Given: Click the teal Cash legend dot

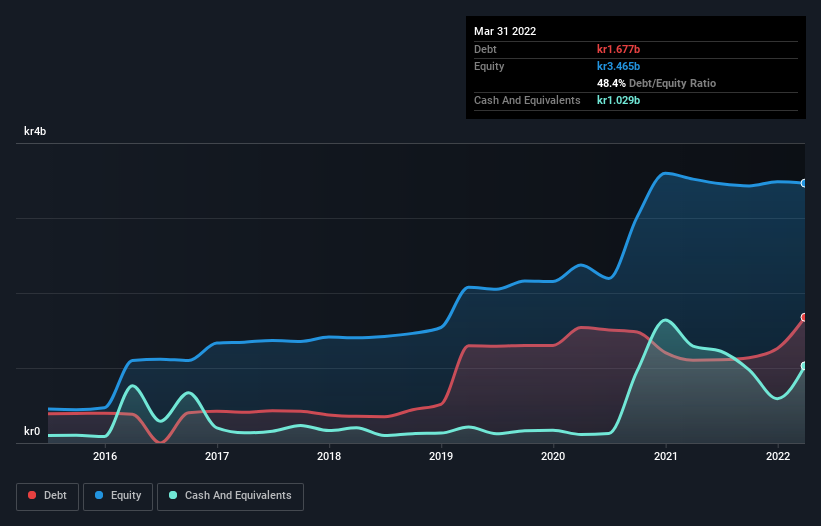Looking at the screenshot, I should [173, 495].
